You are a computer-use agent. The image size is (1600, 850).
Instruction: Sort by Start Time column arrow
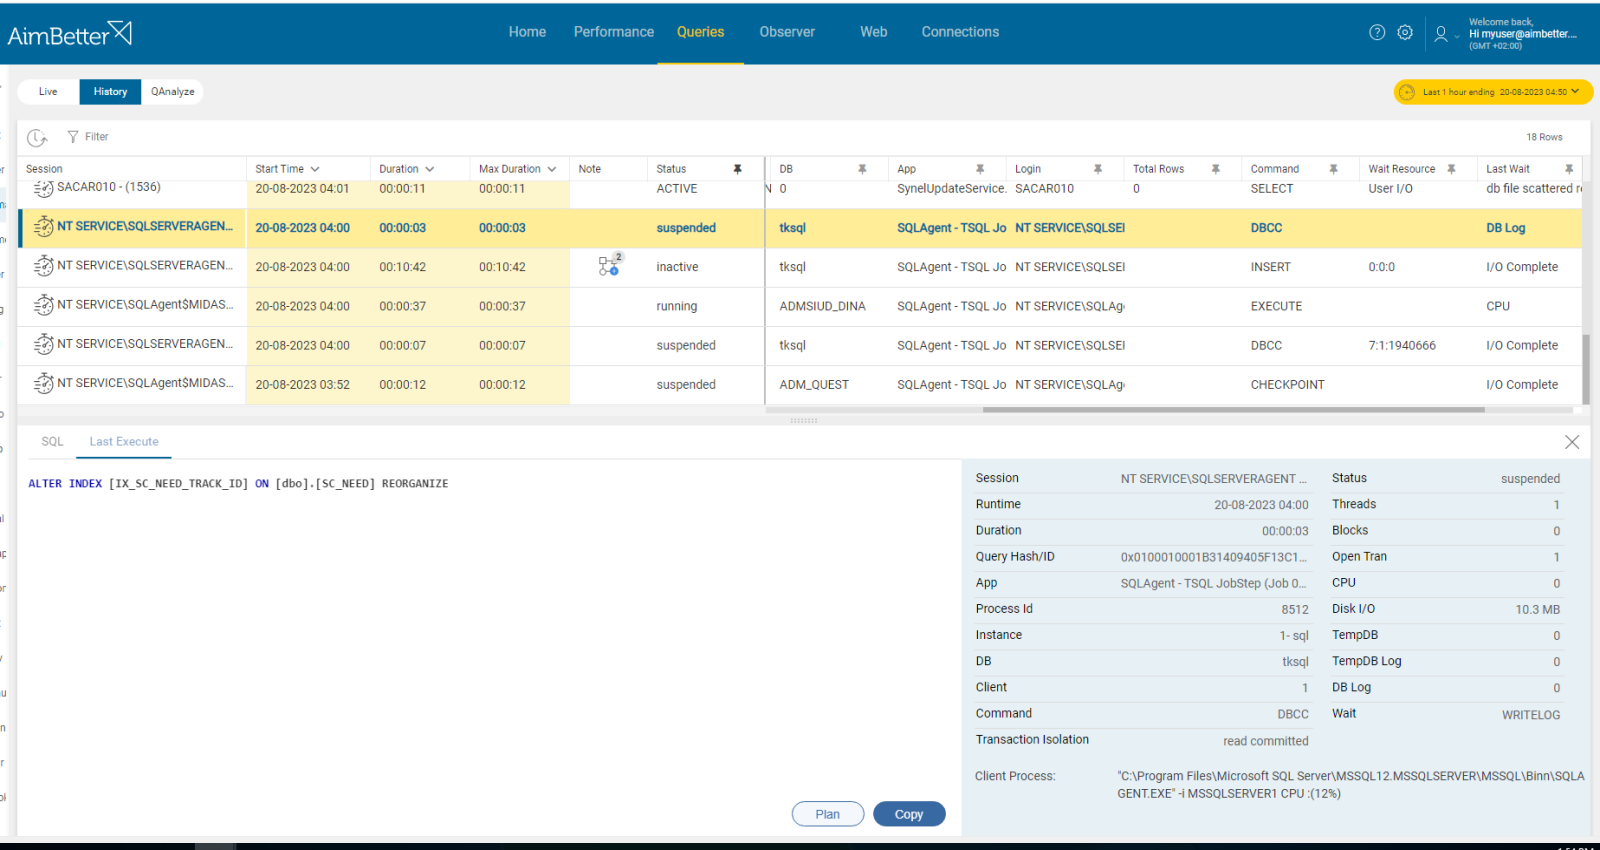315,169
